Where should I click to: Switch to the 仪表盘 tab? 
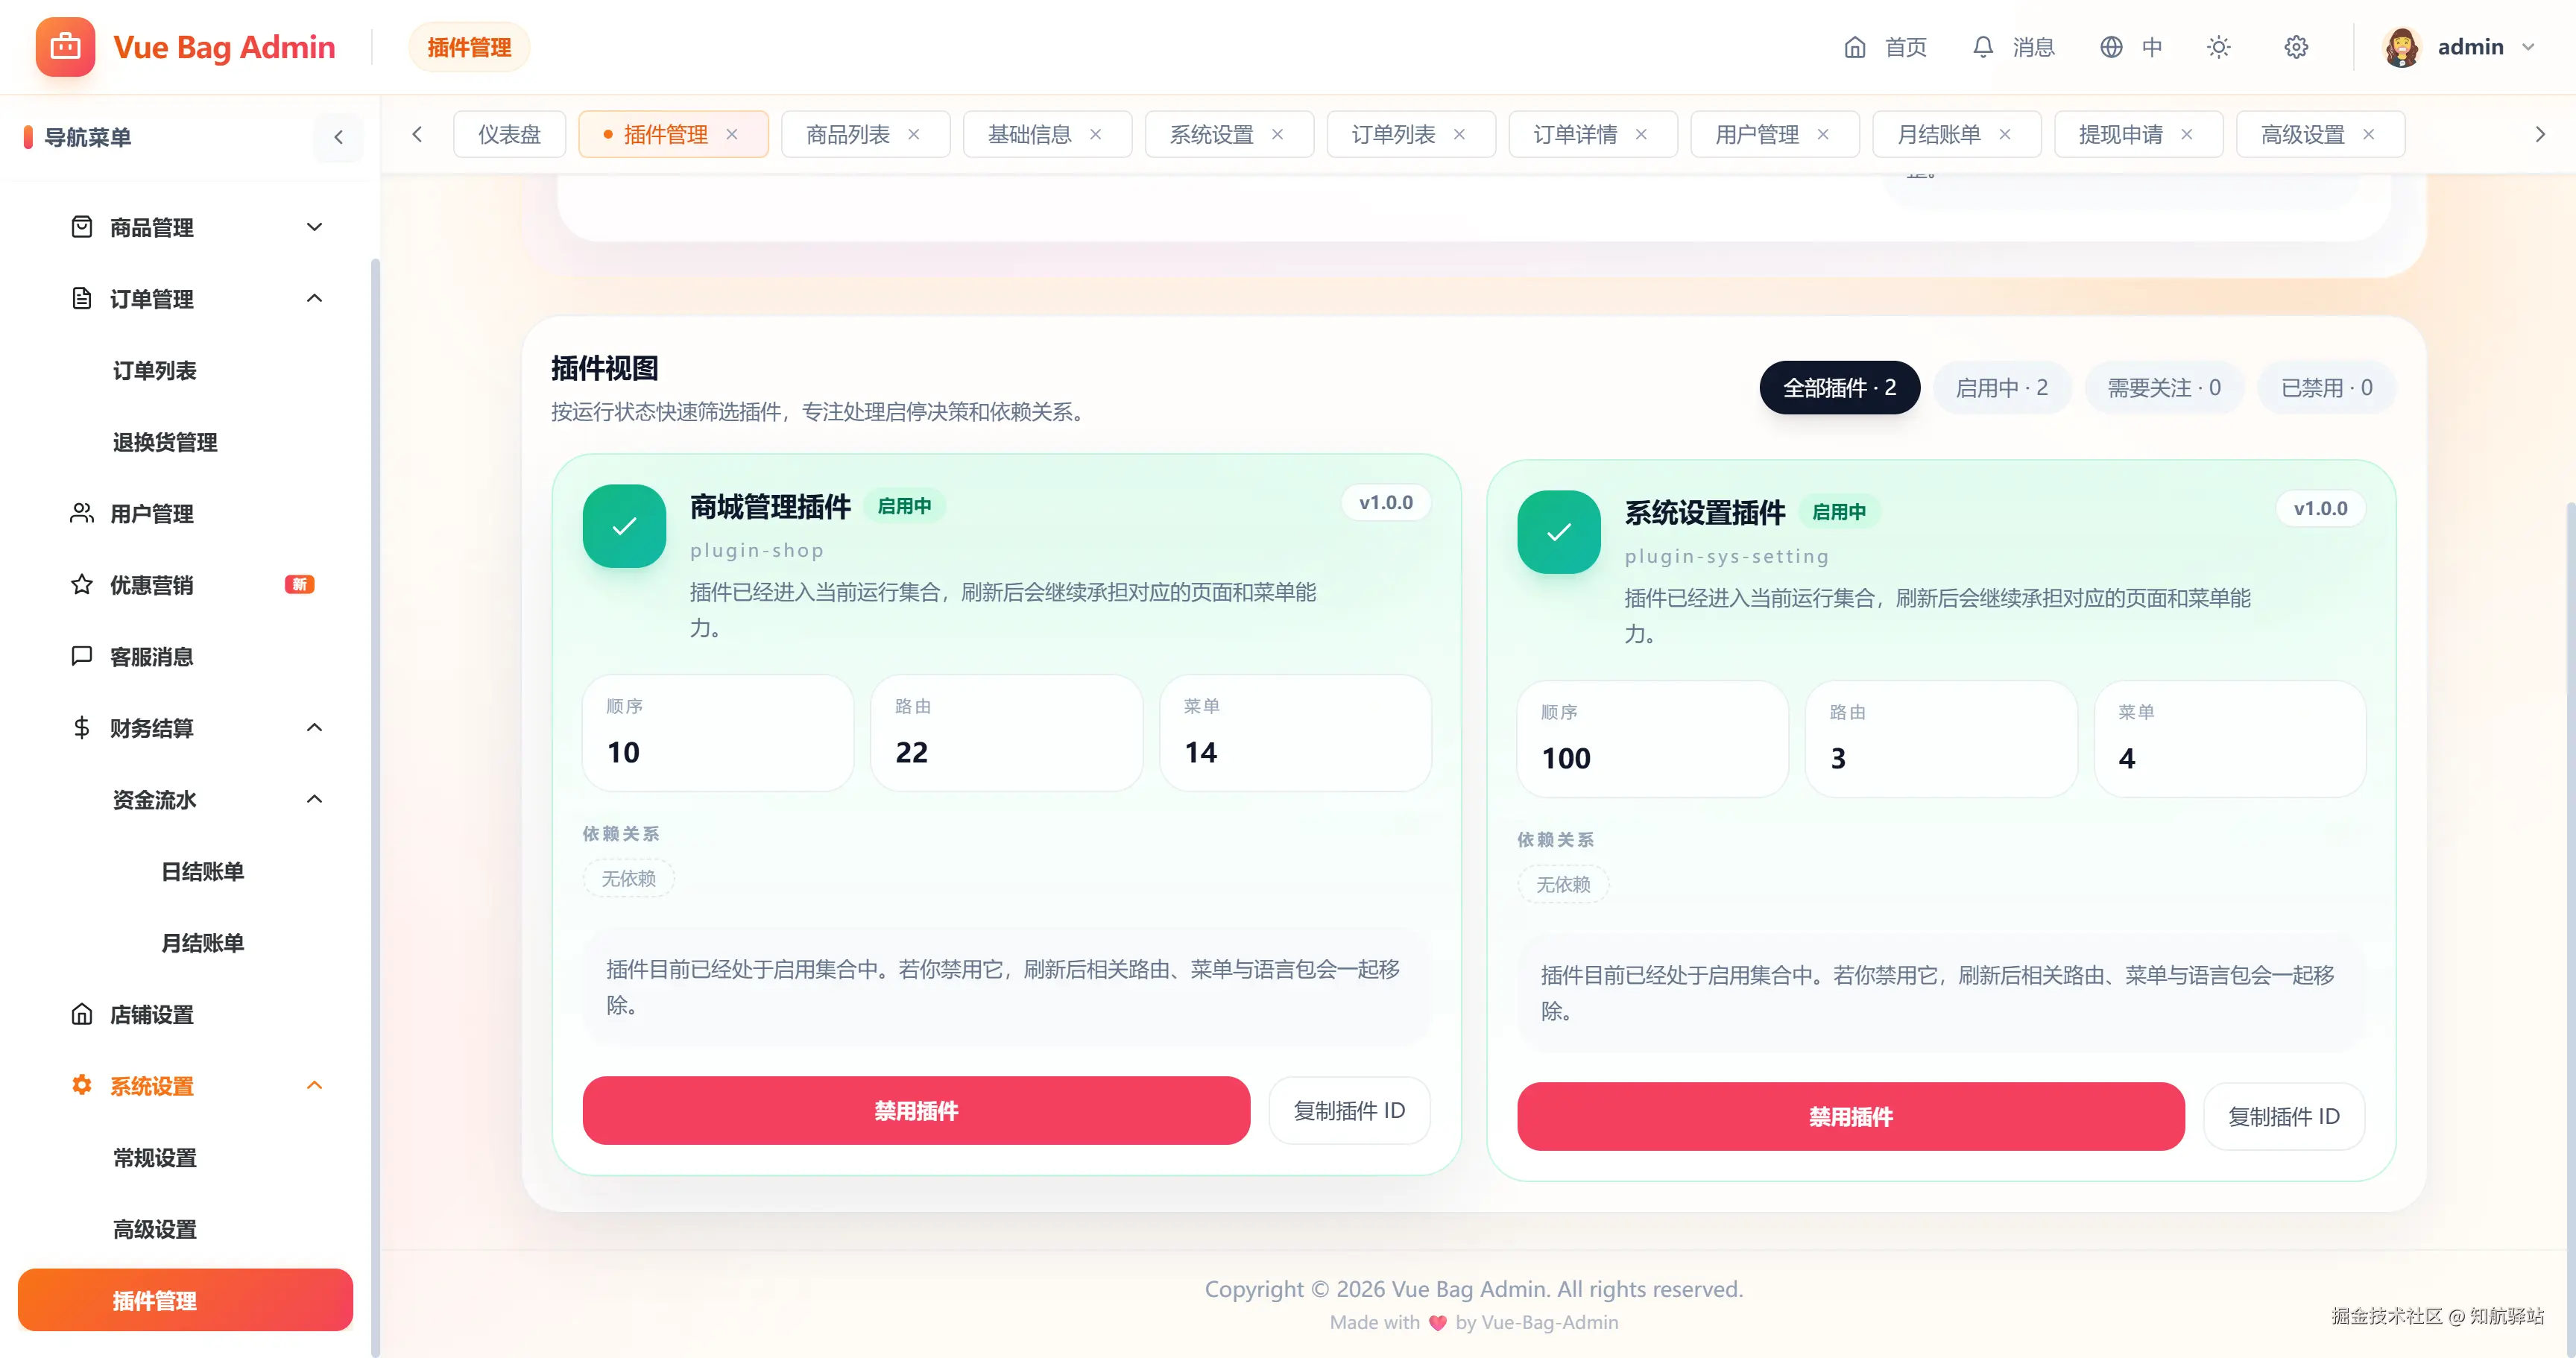point(509,134)
